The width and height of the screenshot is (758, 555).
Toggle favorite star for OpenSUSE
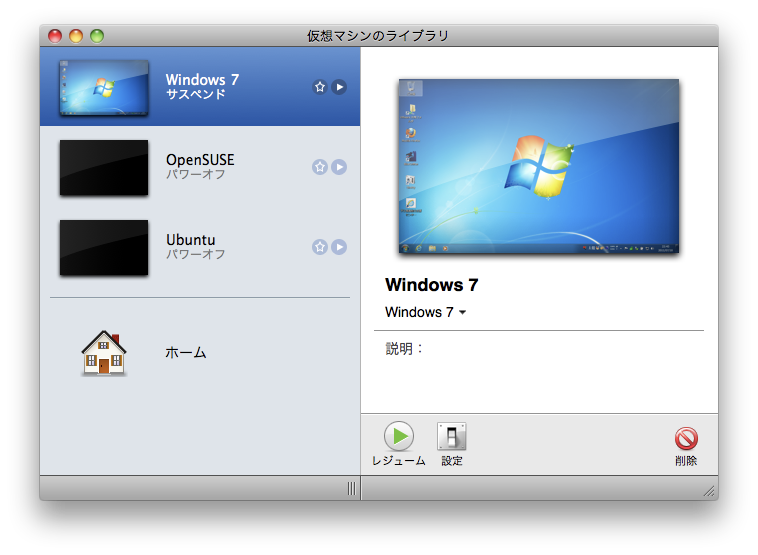click(320, 167)
